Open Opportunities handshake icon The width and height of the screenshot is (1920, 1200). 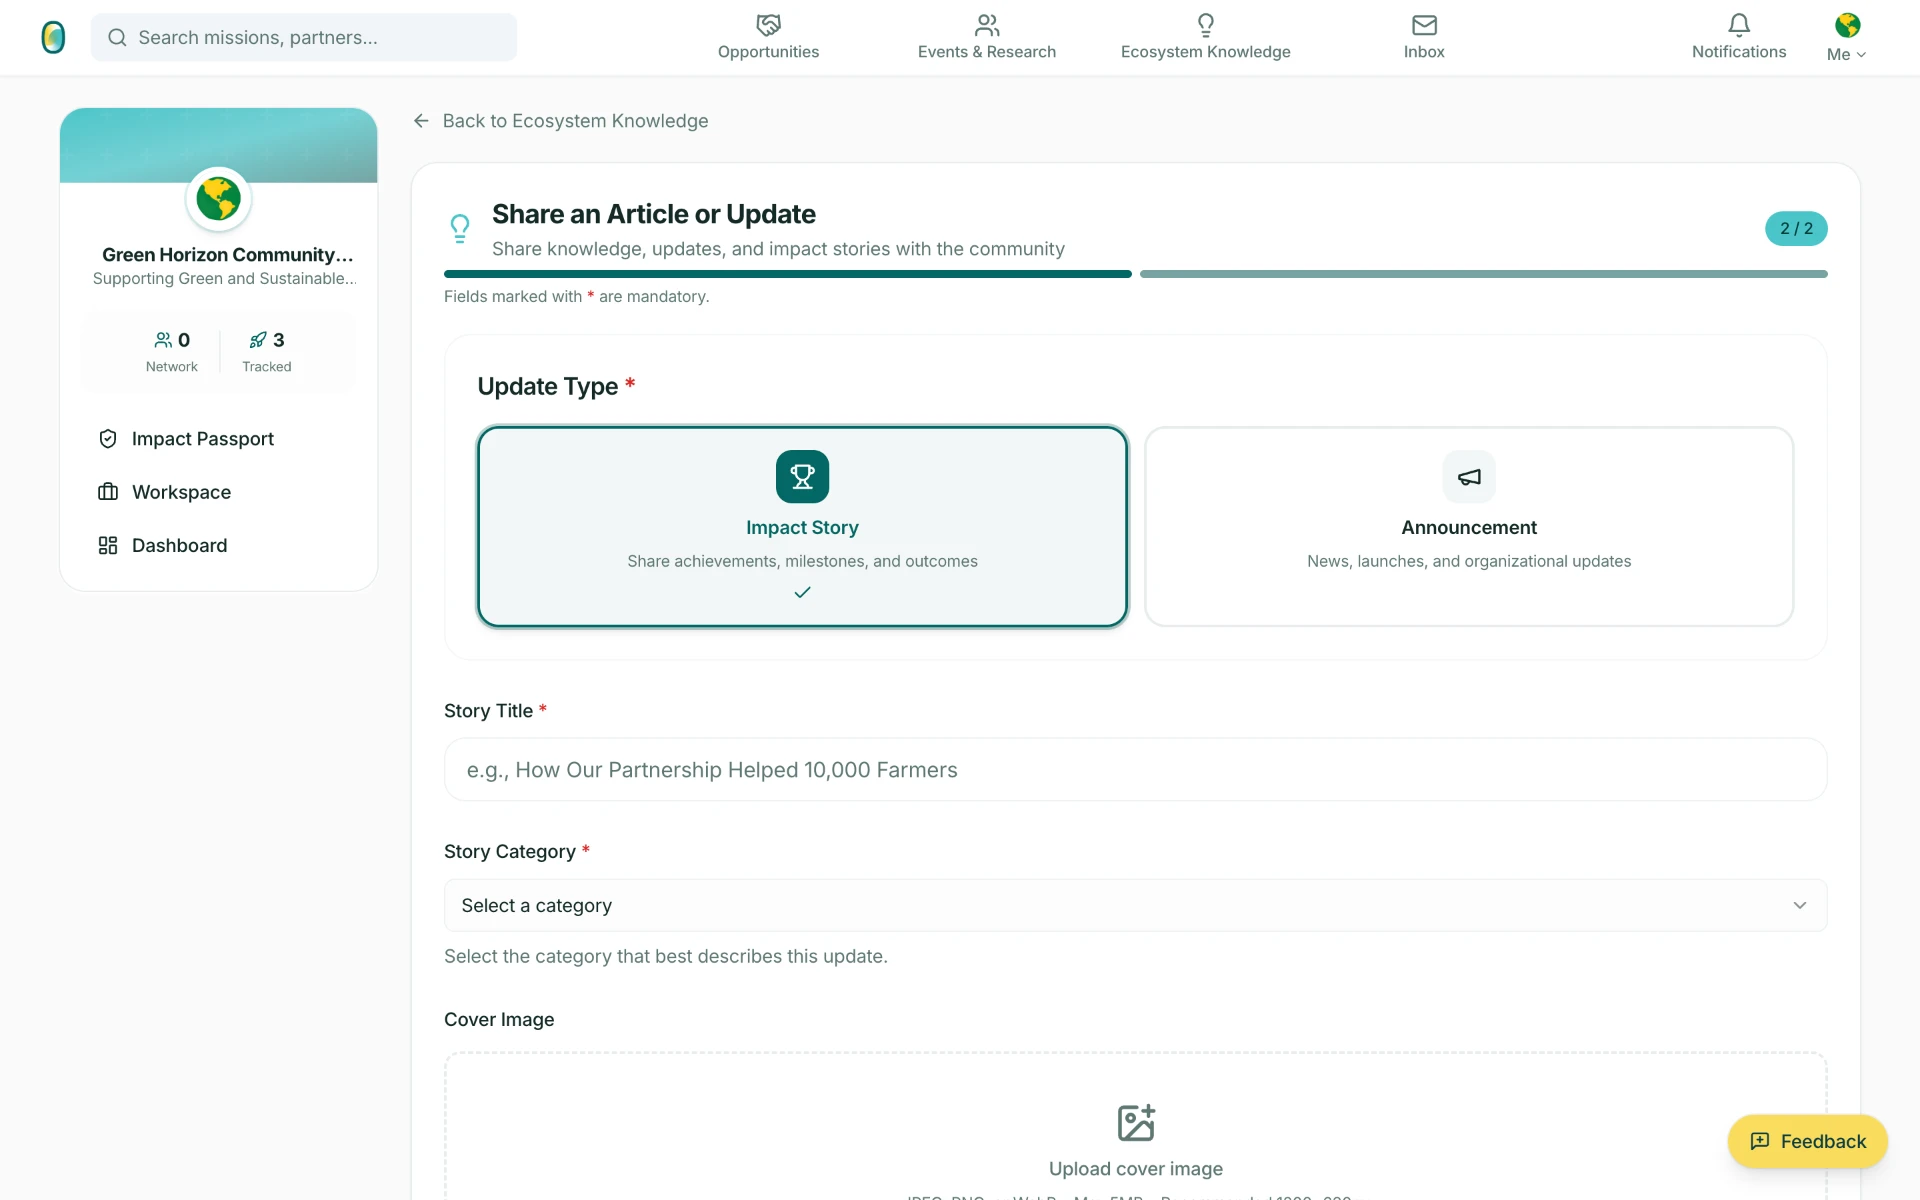[768, 25]
